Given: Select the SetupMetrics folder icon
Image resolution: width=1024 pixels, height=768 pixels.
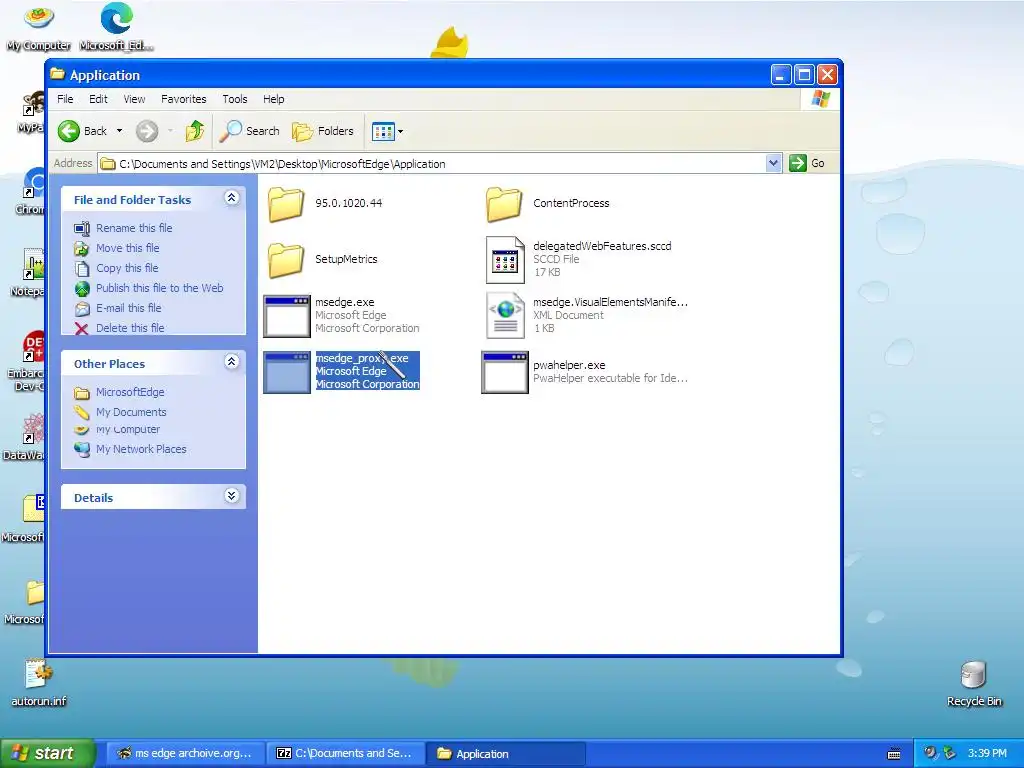Looking at the screenshot, I should [x=286, y=260].
